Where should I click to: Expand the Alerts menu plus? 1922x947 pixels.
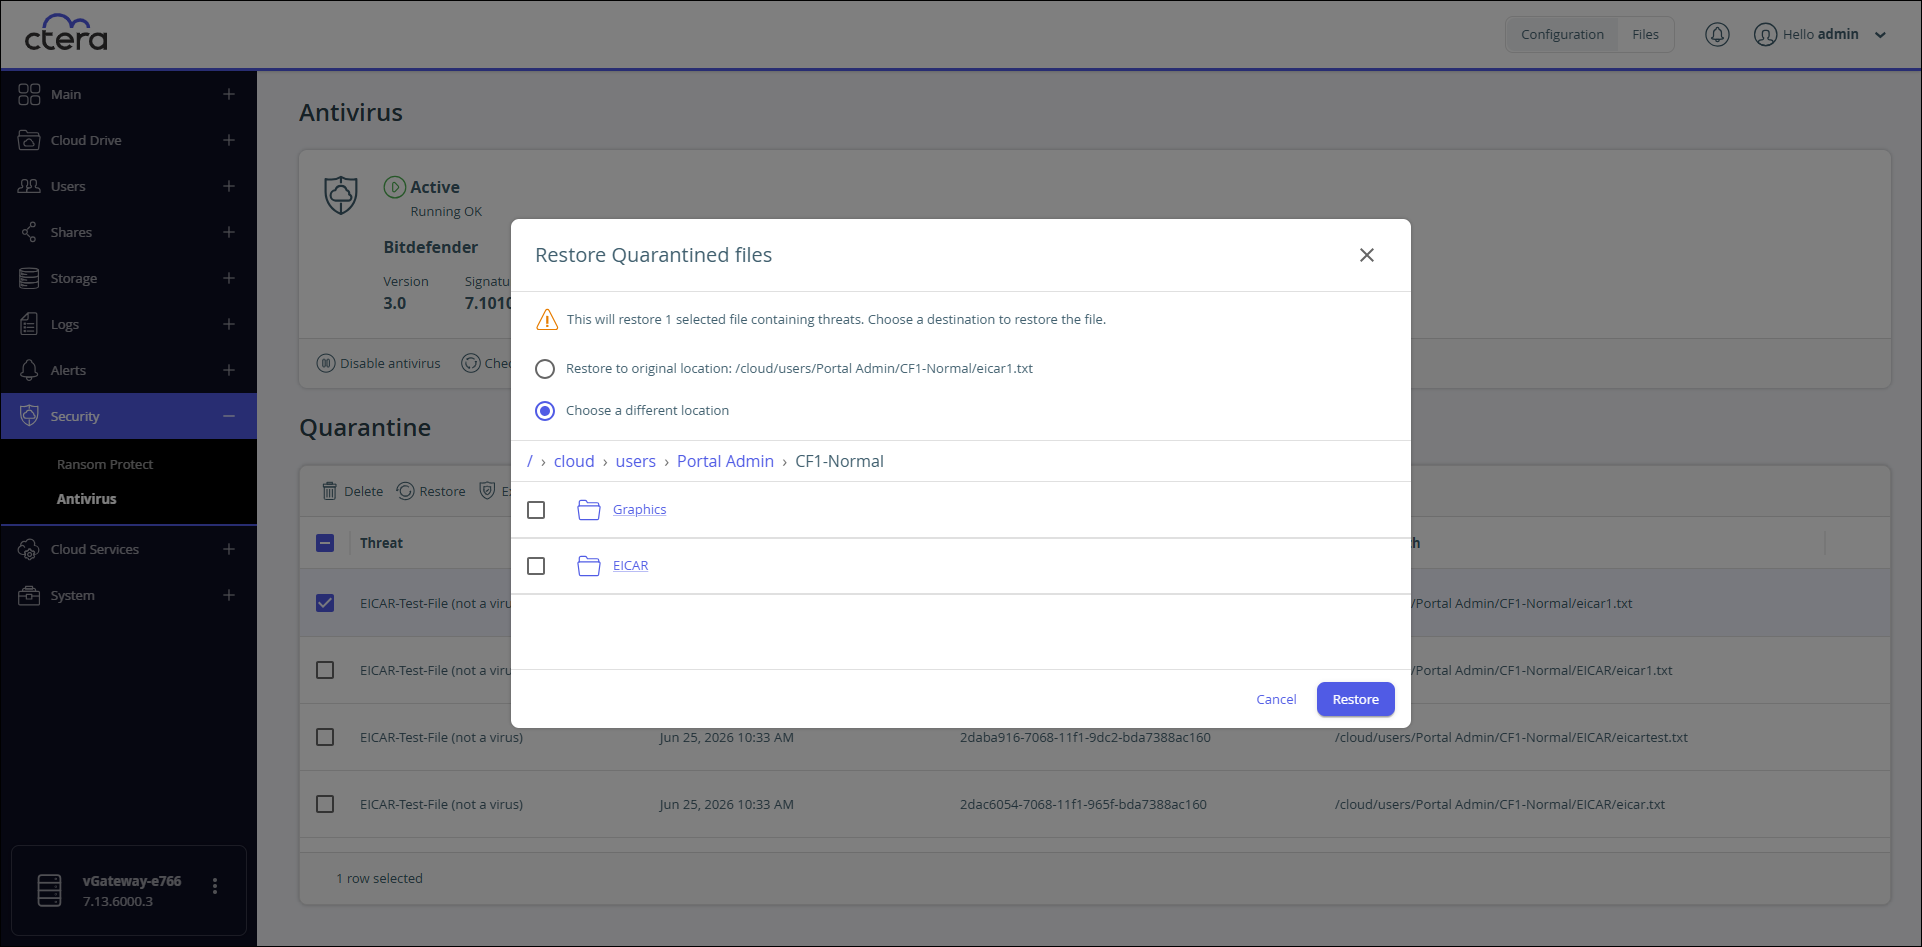tap(229, 370)
